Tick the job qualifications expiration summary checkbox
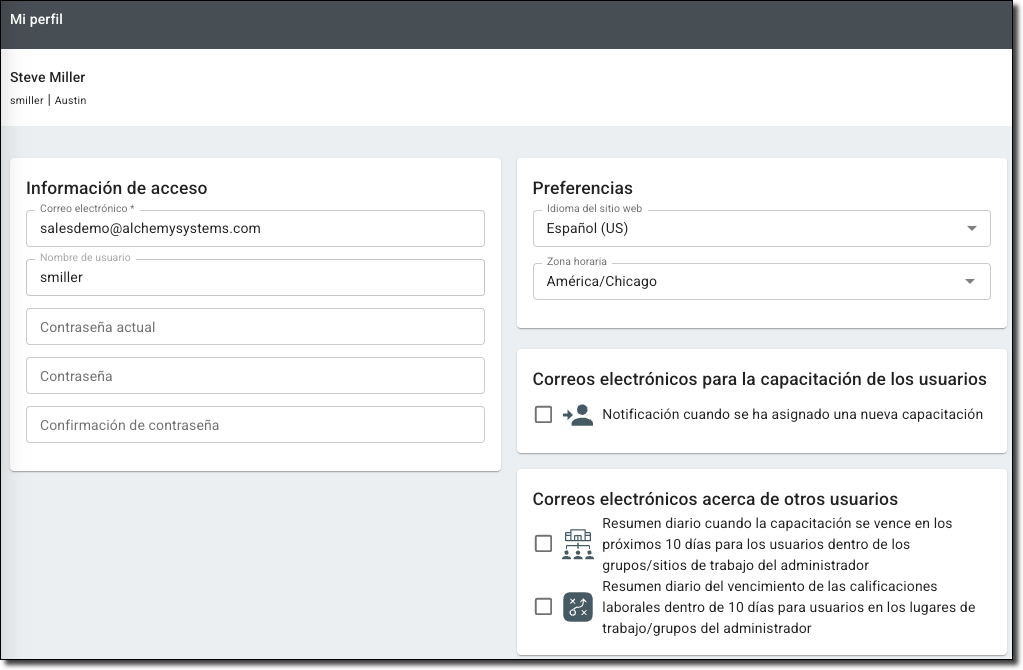This screenshot has width=1023, height=670. pos(543,607)
